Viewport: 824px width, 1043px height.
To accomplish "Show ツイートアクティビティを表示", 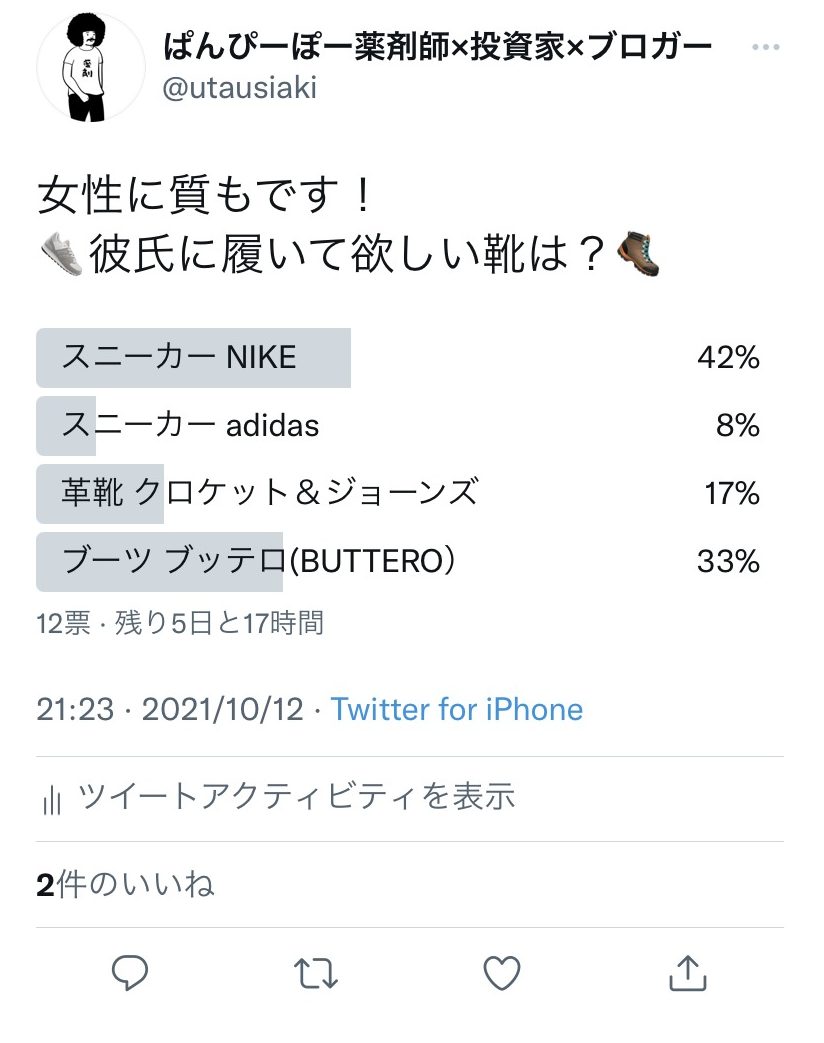I will (296, 797).
